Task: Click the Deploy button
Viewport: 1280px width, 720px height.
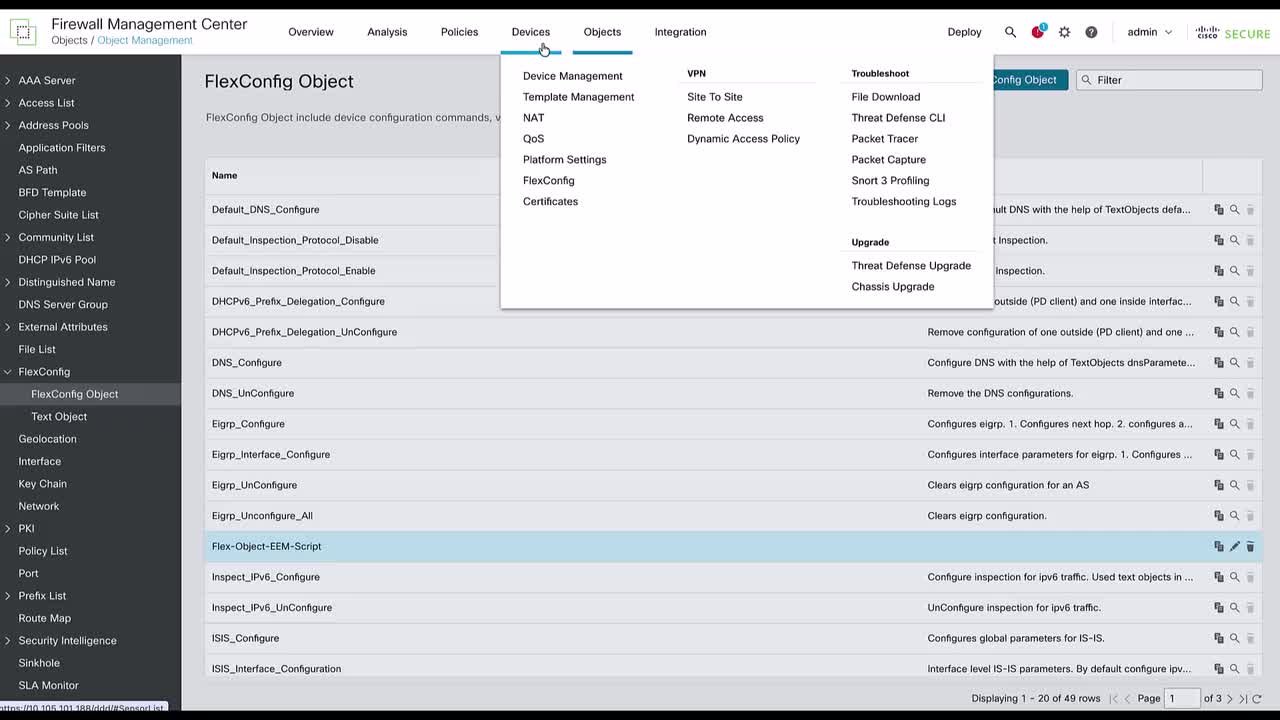Action: click(964, 32)
